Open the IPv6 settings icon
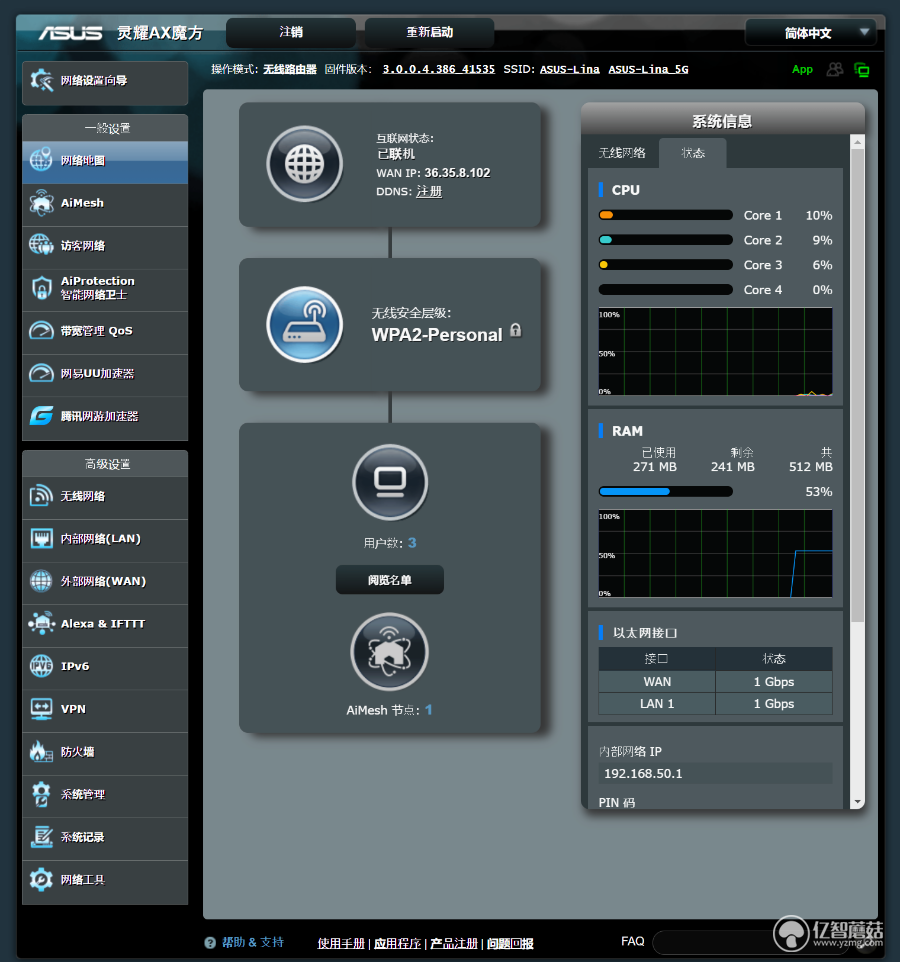The height and width of the screenshot is (962, 900). (x=41, y=666)
